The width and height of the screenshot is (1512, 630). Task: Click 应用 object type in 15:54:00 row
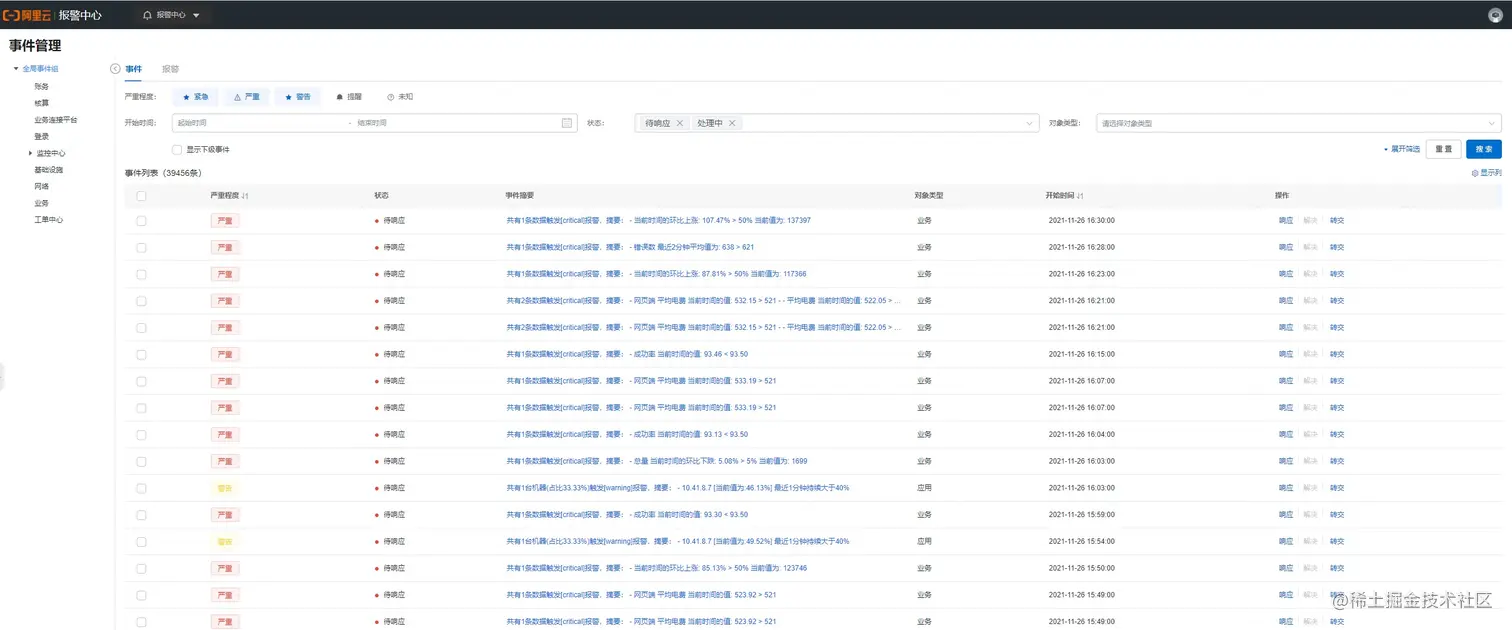pyautogui.click(x=924, y=541)
